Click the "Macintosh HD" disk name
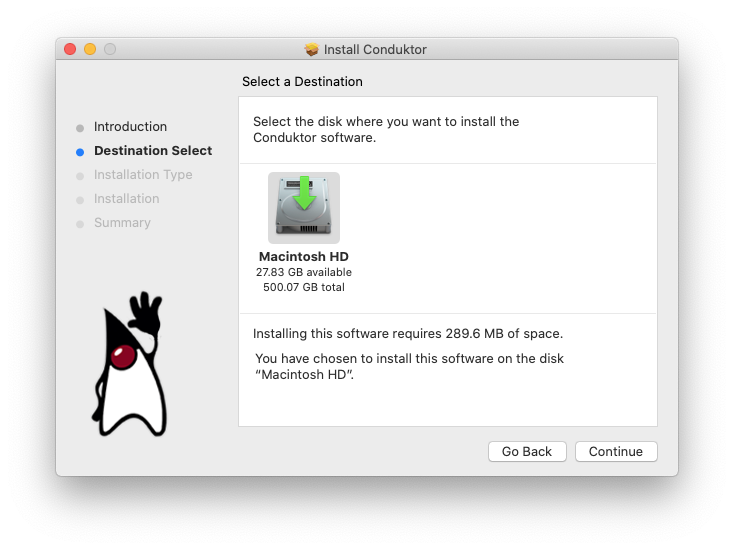 304,257
